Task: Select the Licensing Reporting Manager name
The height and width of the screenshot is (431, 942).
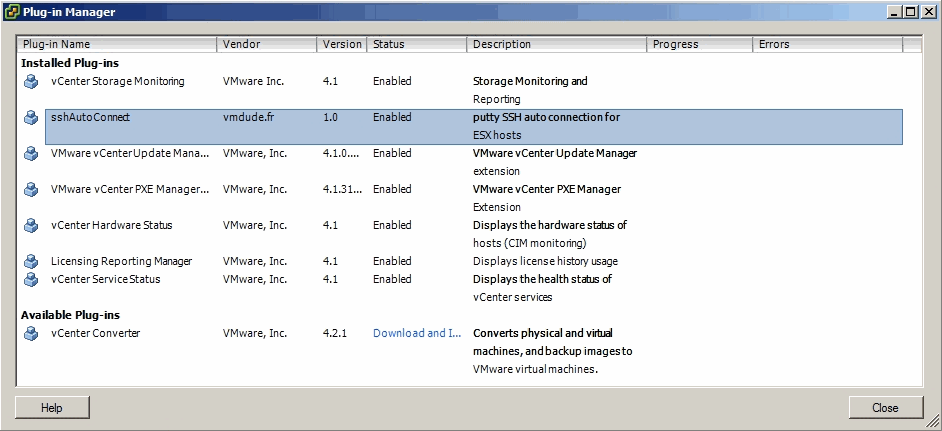Action: coord(121,261)
